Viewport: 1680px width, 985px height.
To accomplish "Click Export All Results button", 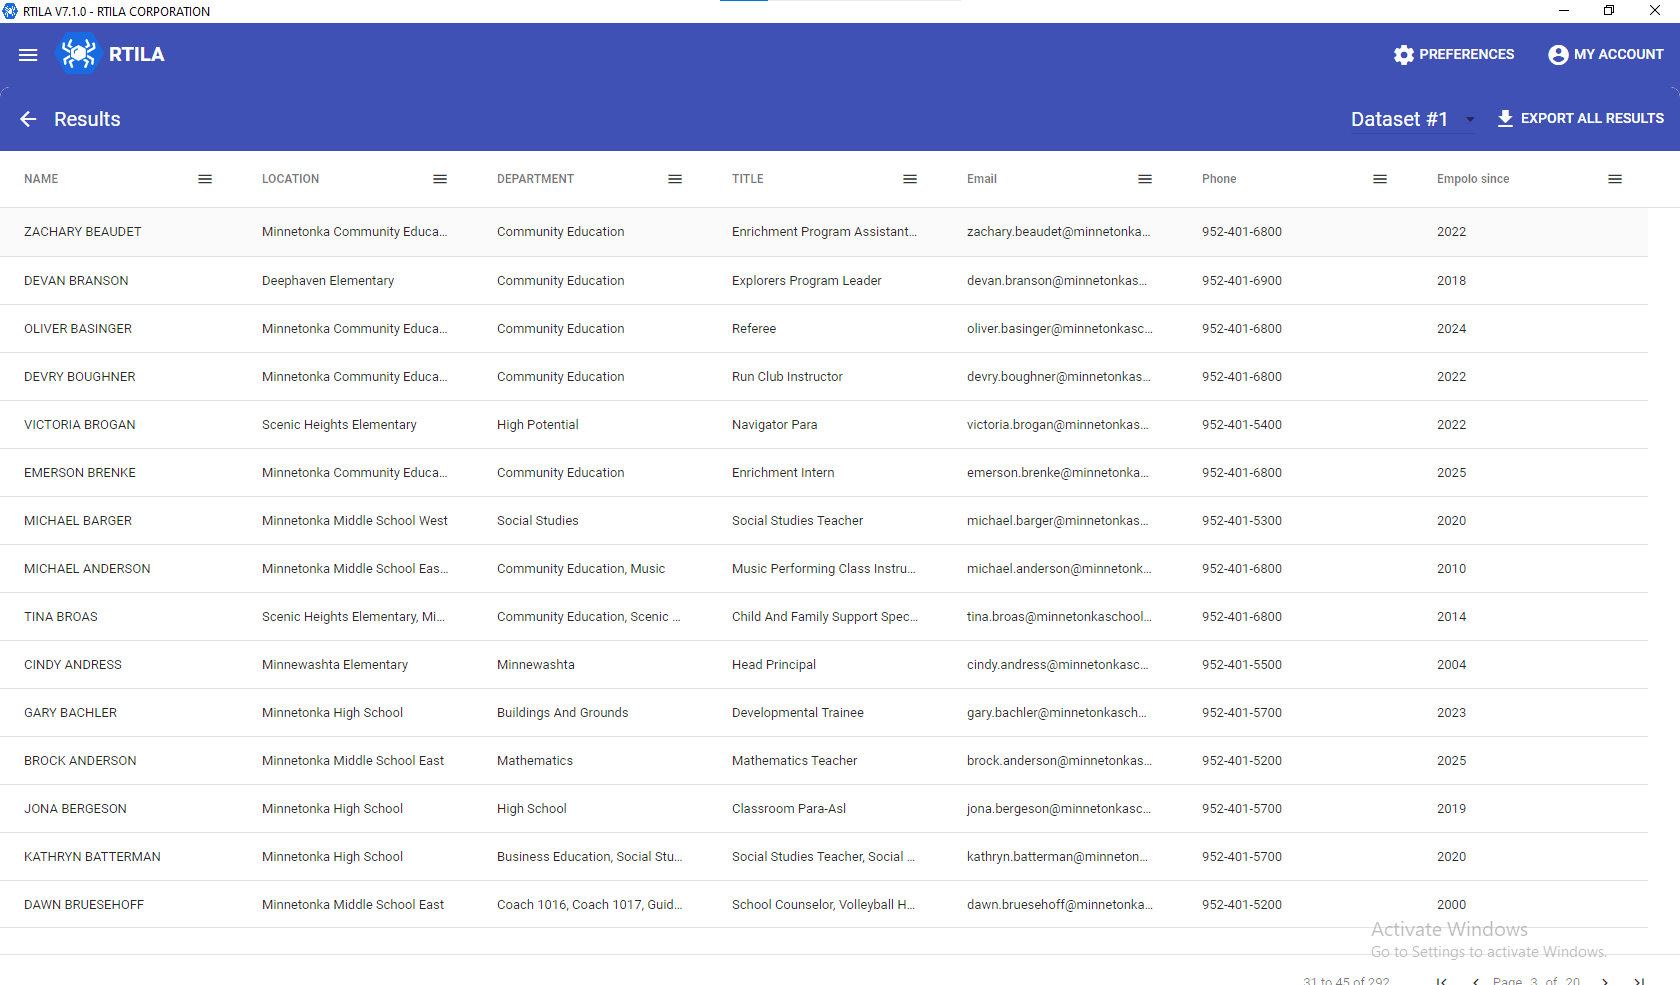I will pos(1580,118).
